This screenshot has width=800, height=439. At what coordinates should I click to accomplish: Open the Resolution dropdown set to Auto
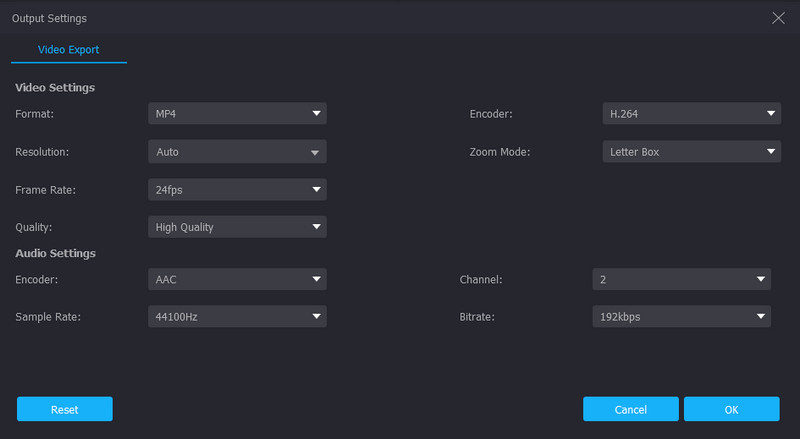tap(237, 152)
